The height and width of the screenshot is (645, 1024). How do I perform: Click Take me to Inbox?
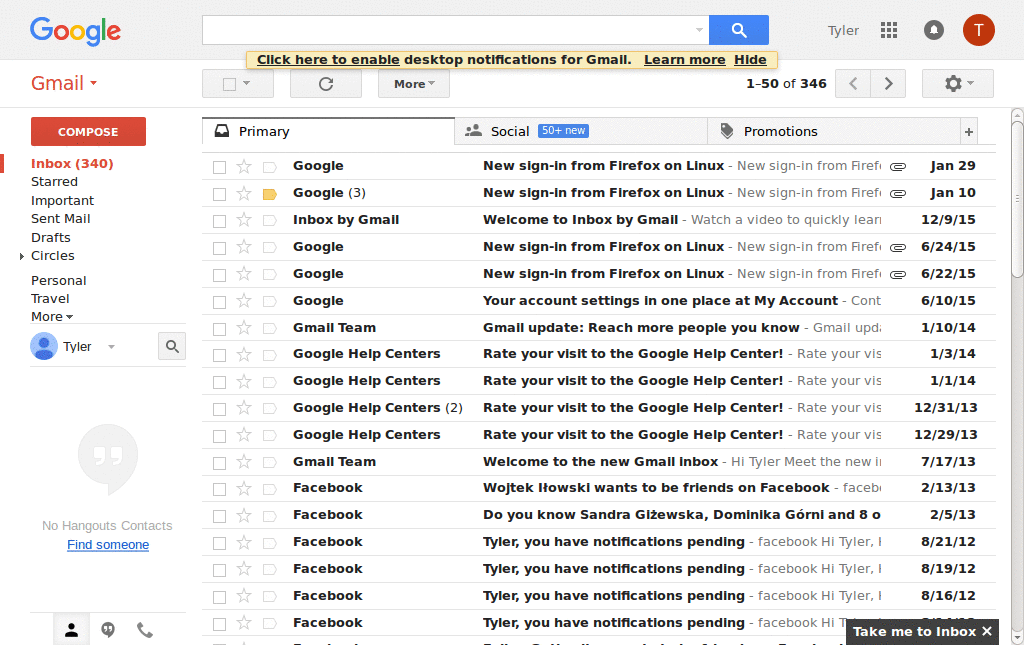tap(914, 631)
